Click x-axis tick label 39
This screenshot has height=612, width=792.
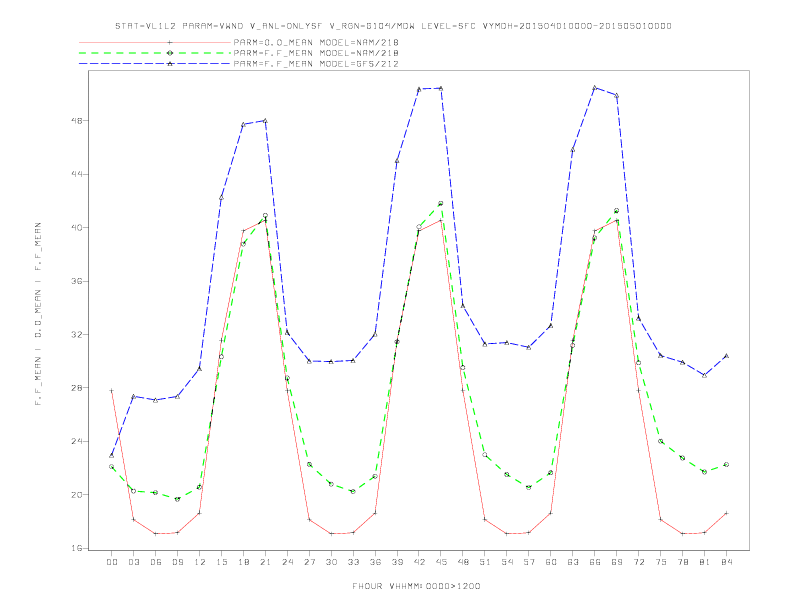point(397,562)
